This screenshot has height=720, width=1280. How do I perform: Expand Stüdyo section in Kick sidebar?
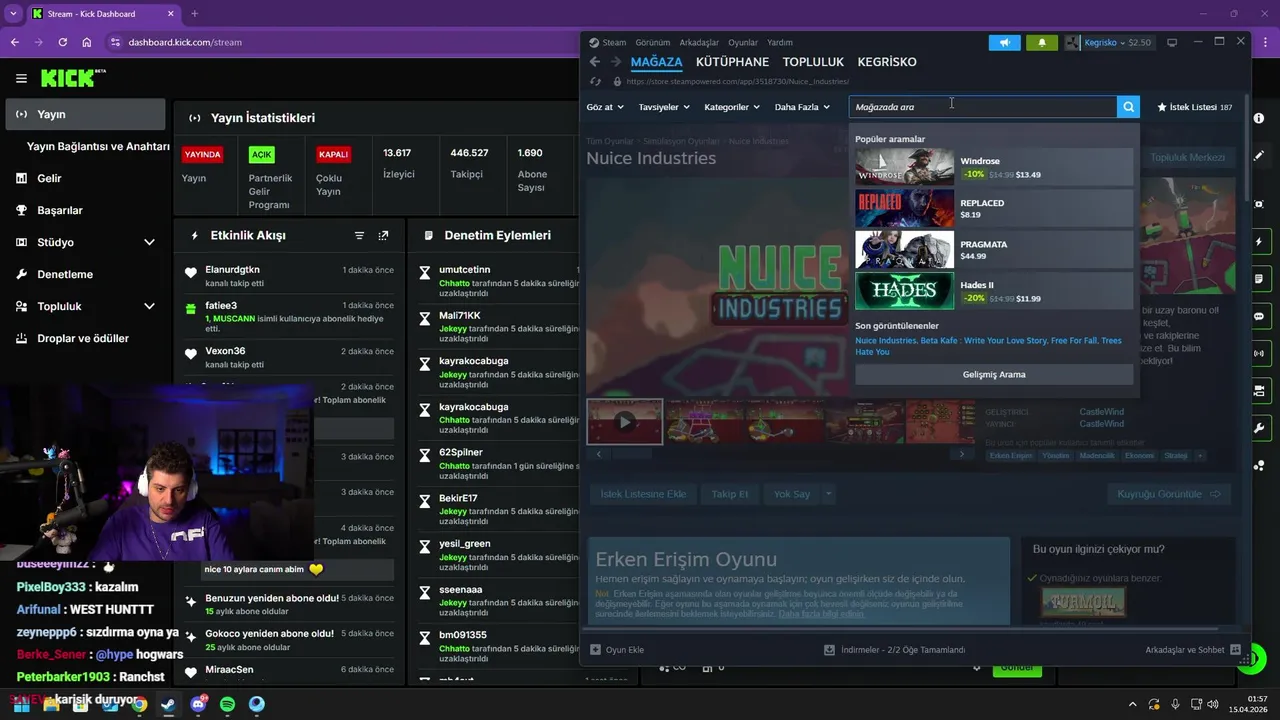pos(149,242)
